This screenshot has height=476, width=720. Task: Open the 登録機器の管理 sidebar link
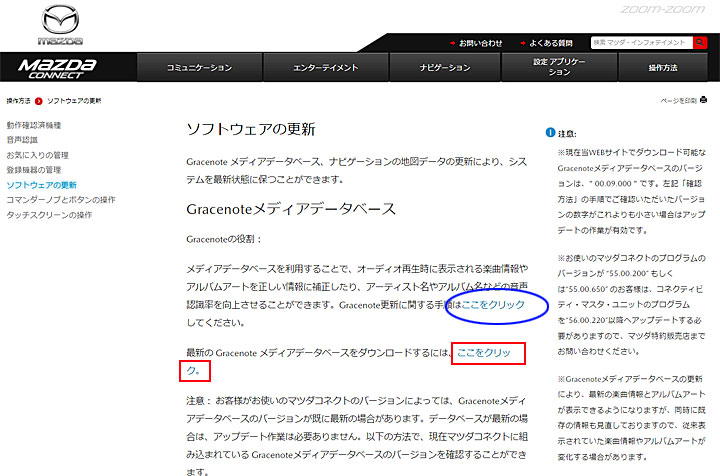tap(34, 170)
